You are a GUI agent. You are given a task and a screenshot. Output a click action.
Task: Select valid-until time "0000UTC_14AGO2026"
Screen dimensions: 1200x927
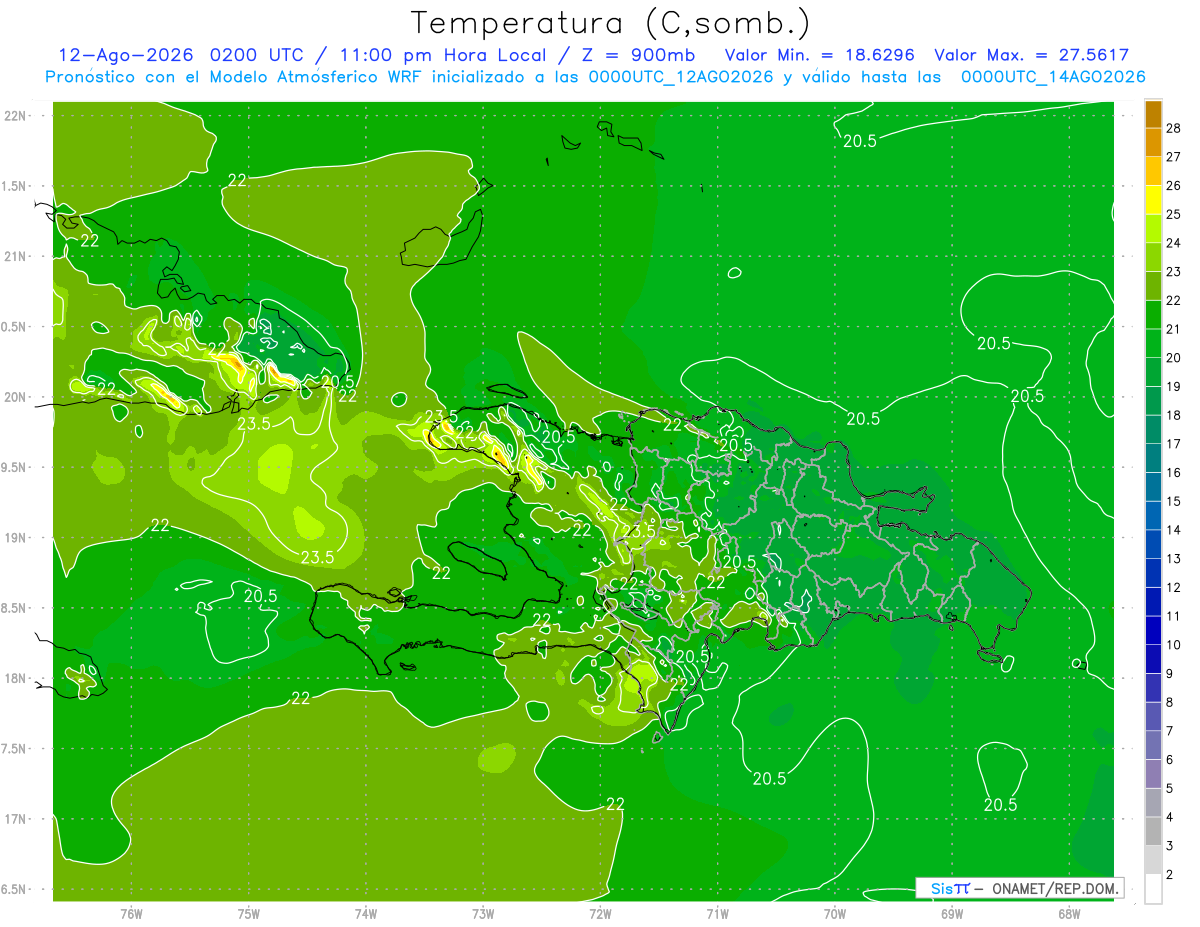[1053, 76]
